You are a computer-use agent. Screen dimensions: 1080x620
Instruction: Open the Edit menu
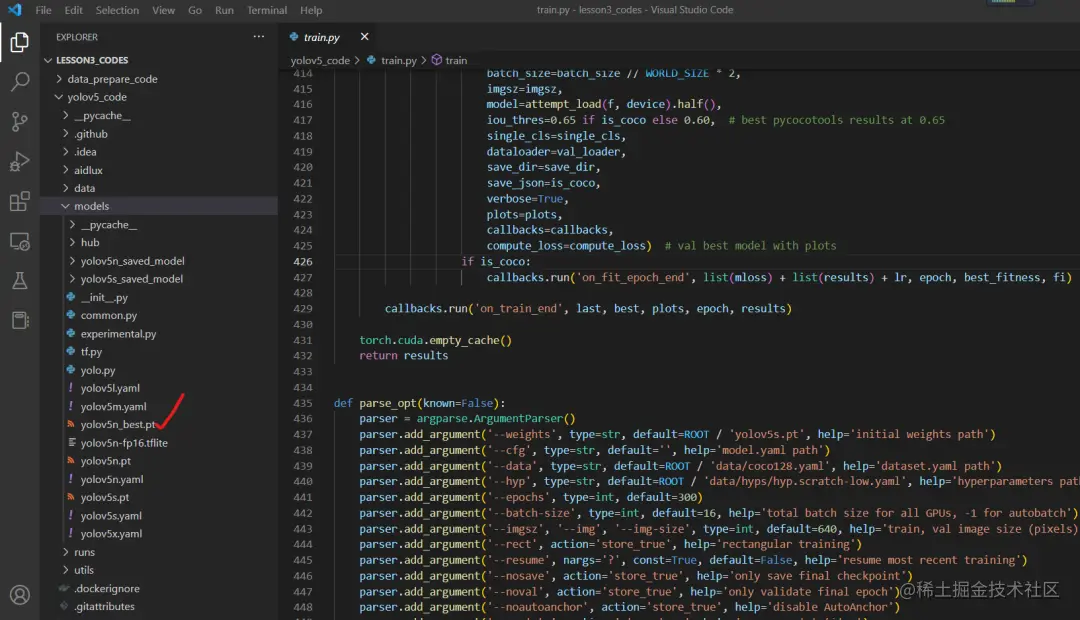(x=73, y=10)
